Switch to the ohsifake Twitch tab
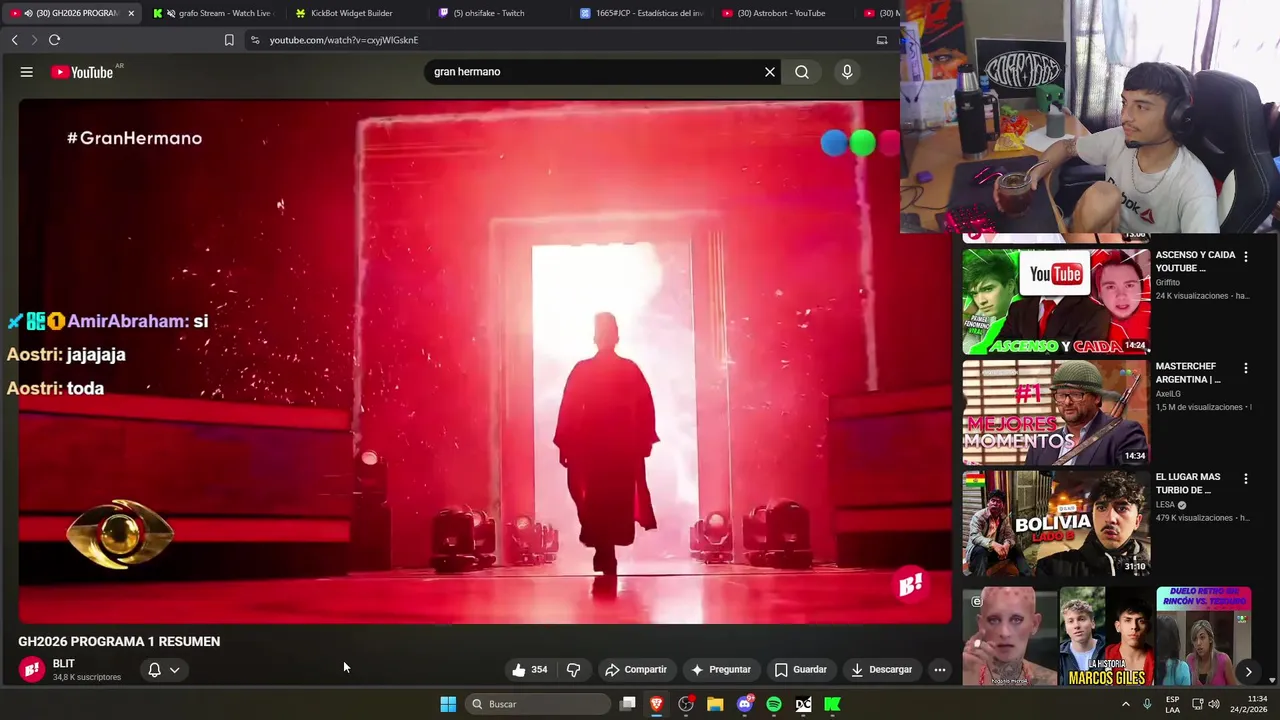Screen dimensions: 1280x720 [x=488, y=13]
